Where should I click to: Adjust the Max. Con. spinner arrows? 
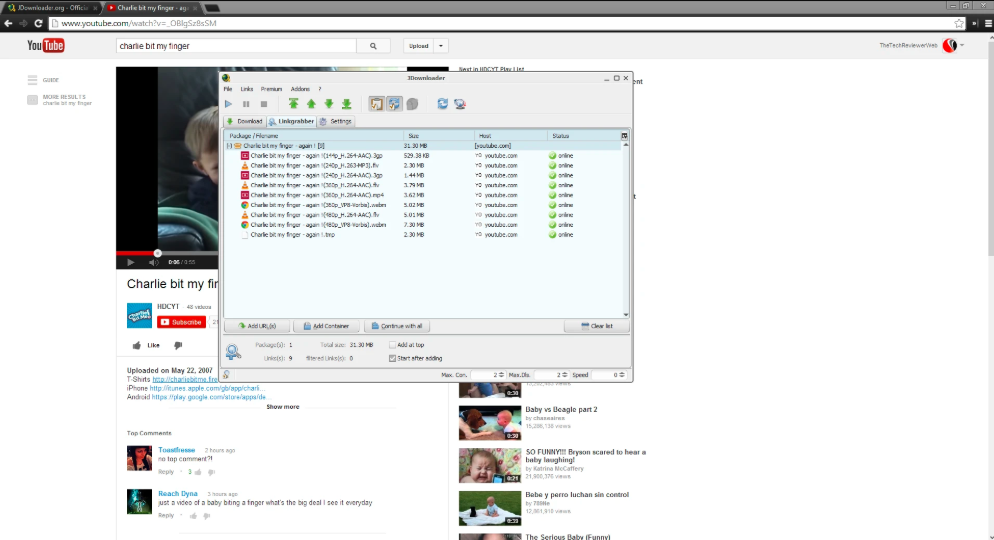[x=501, y=375]
